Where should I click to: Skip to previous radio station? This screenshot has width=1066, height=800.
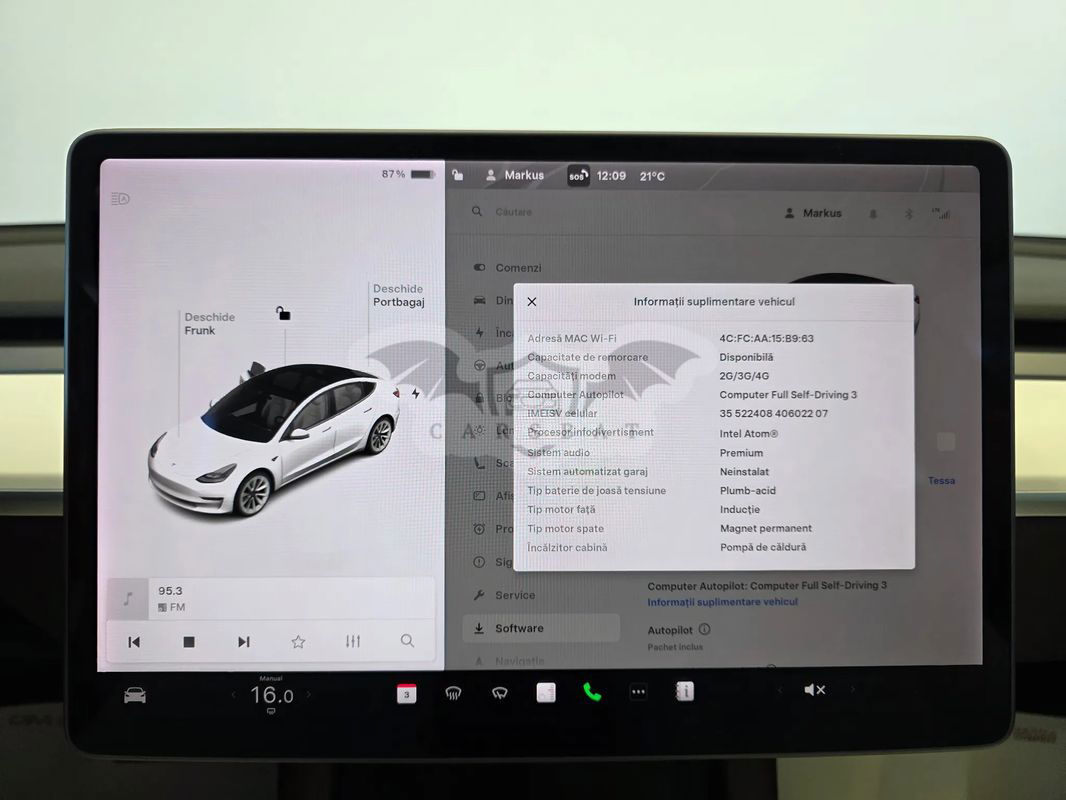(134, 642)
